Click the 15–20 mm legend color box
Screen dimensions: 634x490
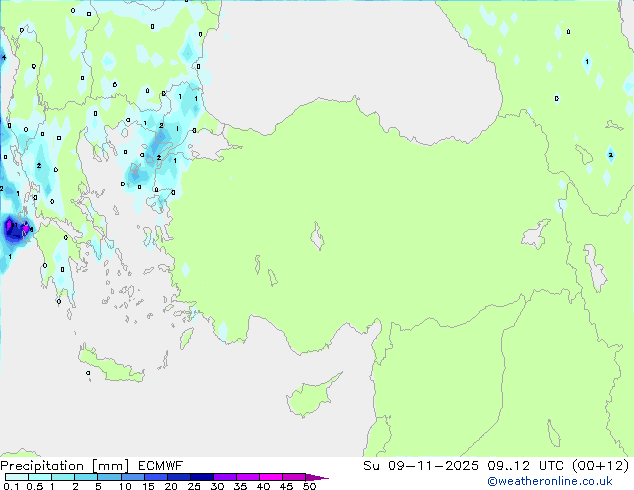click(x=156, y=477)
